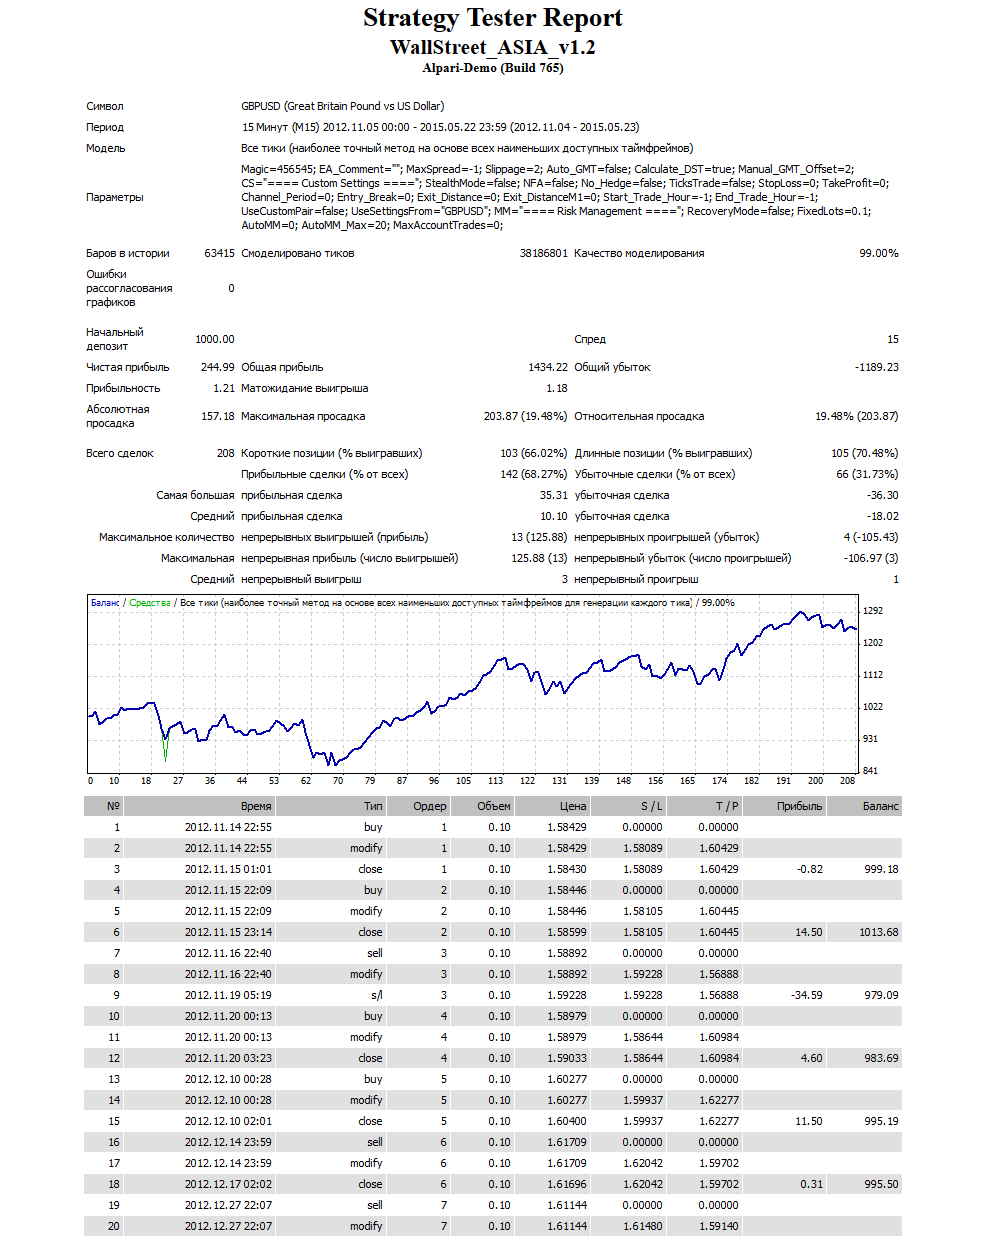This screenshot has width=986, height=1242.
Task: Click profit trades value 142 (68.27%)
Action: click(534, 474)
